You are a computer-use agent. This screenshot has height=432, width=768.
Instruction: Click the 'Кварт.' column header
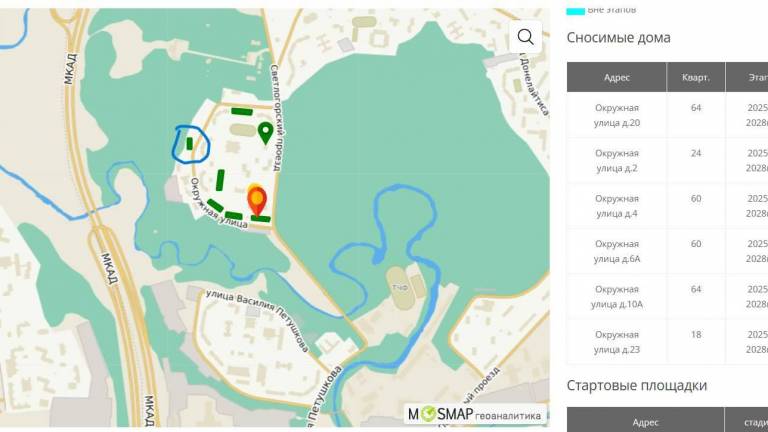pos(696,77)
